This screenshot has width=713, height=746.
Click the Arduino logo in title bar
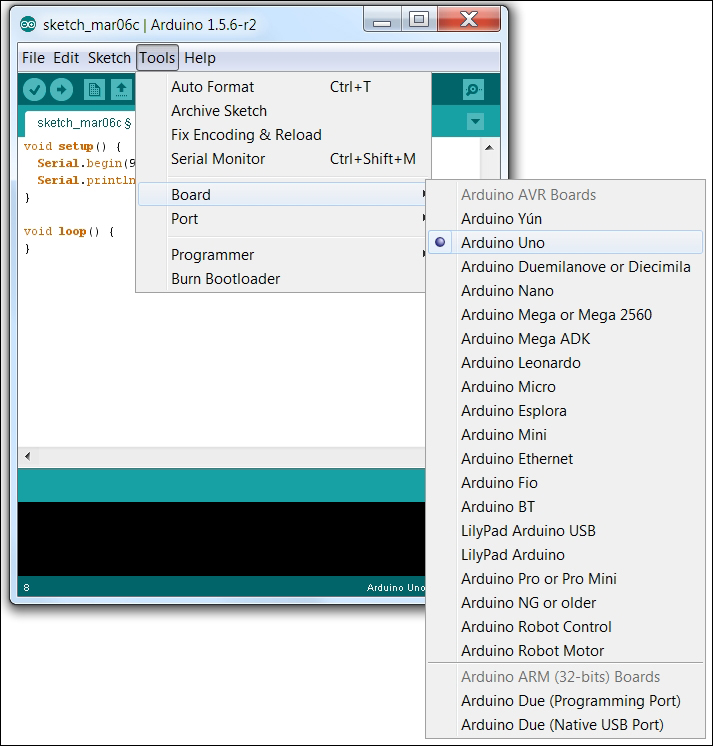(28, 24)
